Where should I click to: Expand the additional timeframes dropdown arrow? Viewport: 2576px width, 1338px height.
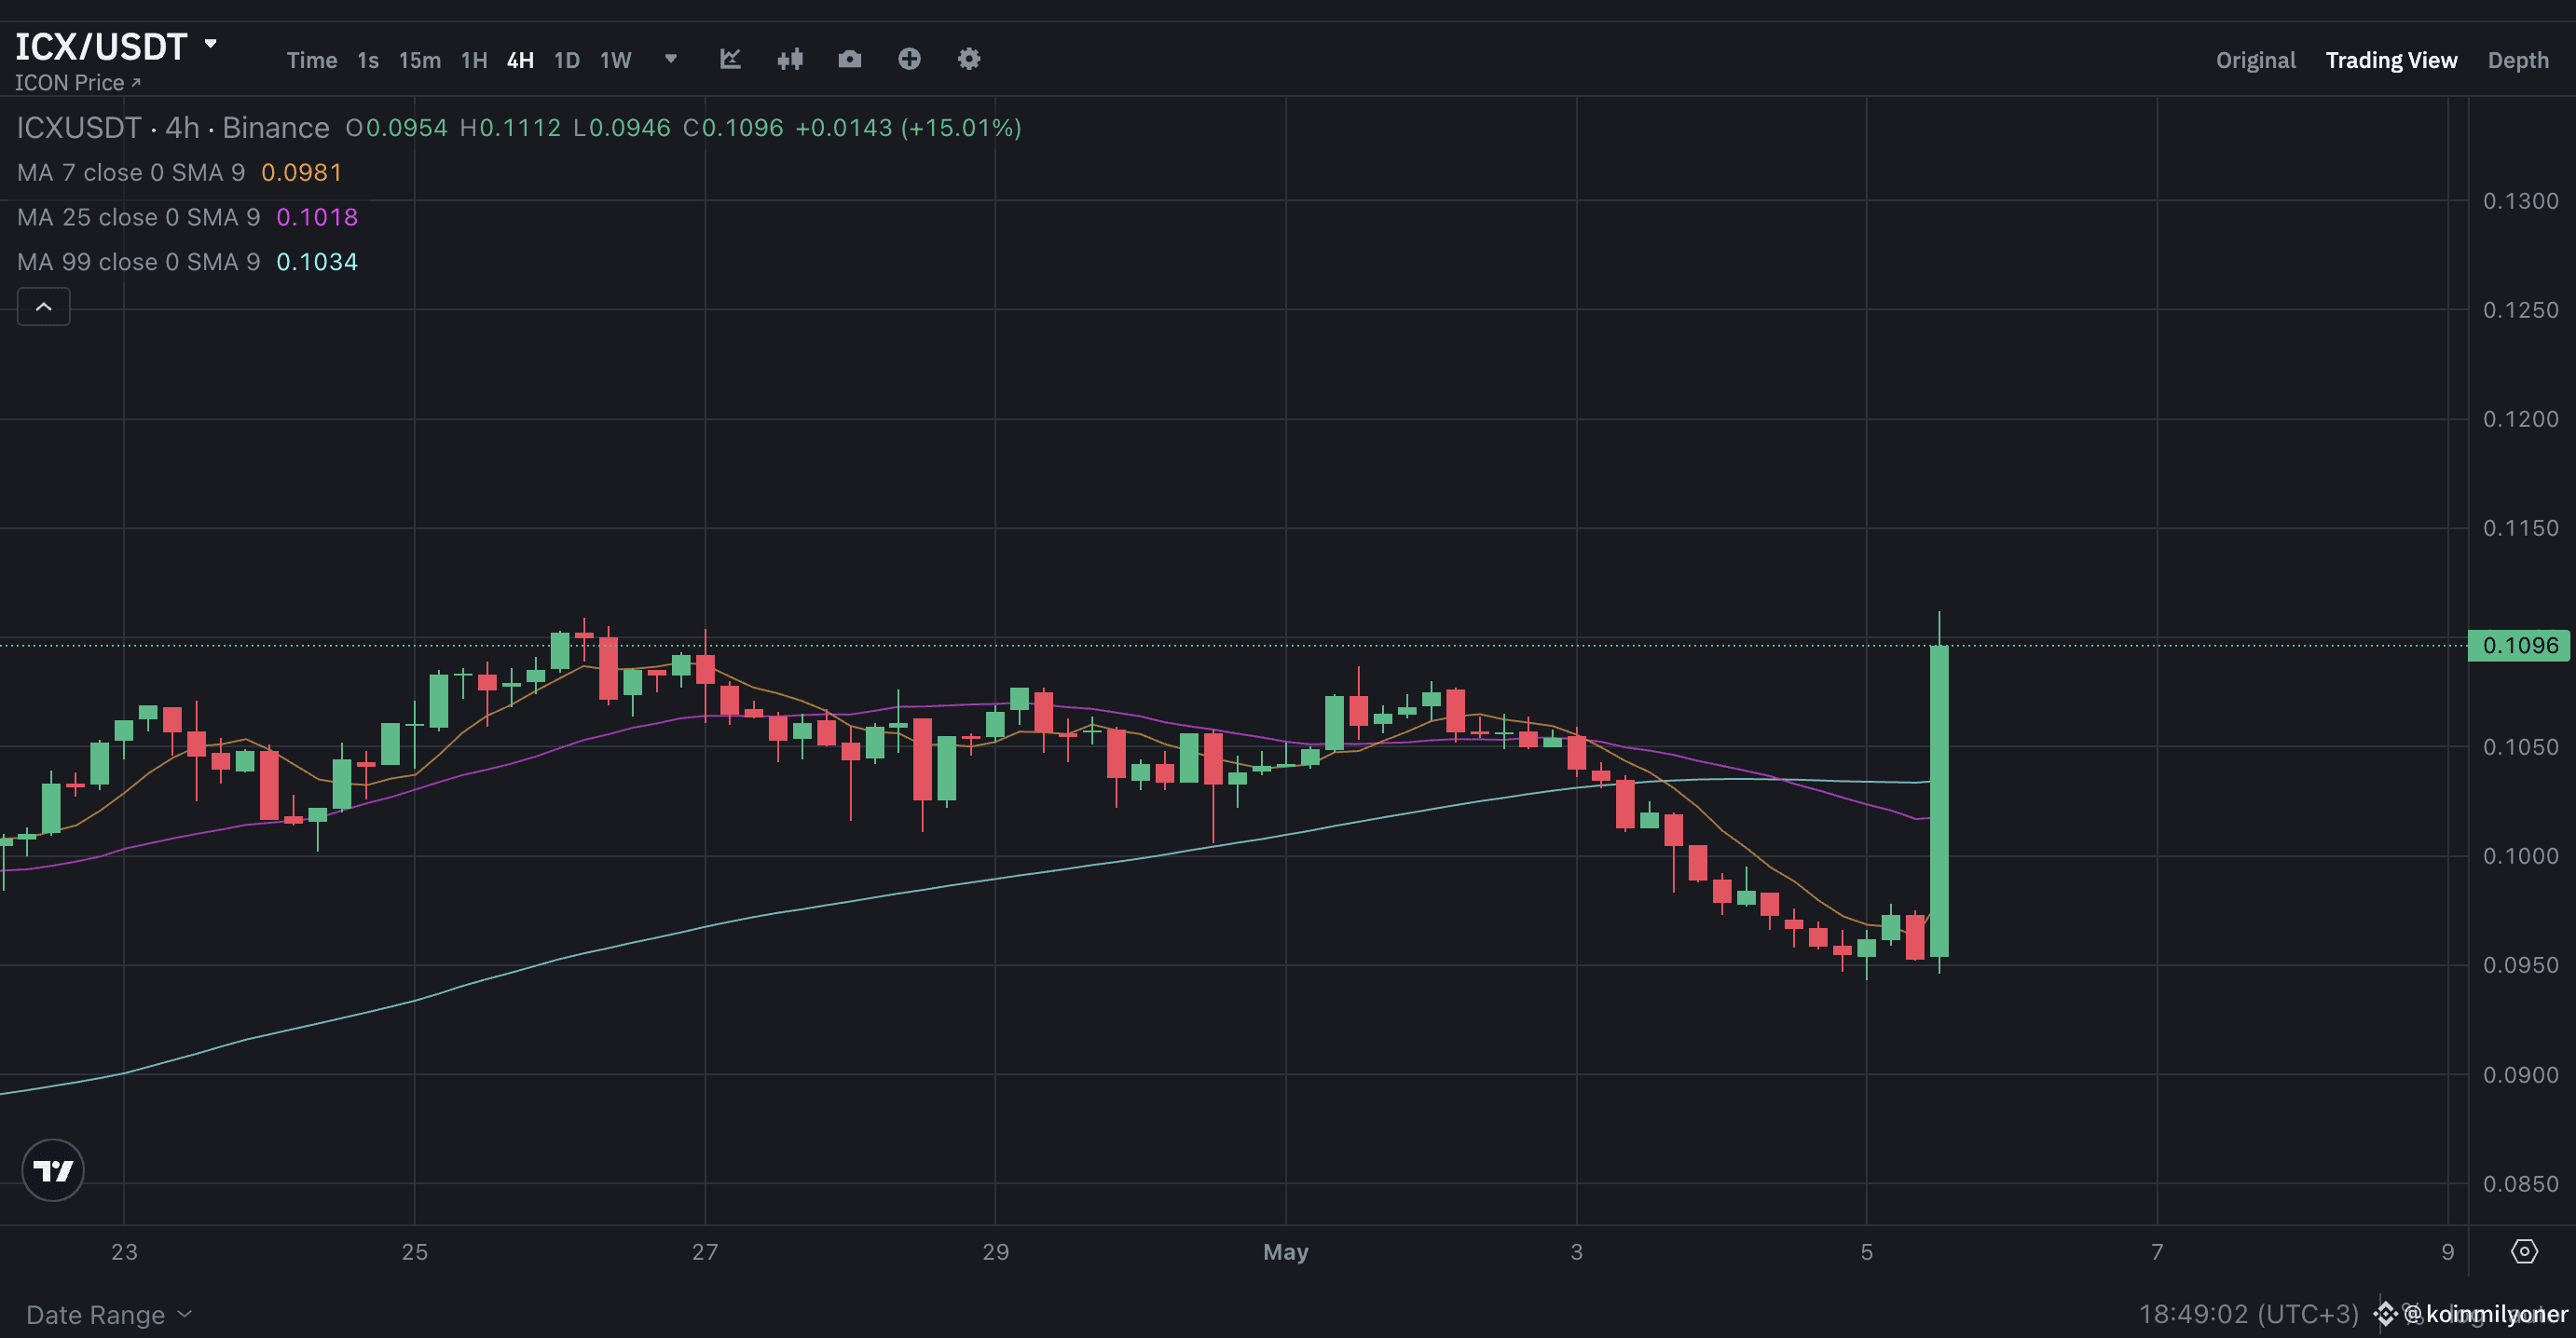point(670,59)
